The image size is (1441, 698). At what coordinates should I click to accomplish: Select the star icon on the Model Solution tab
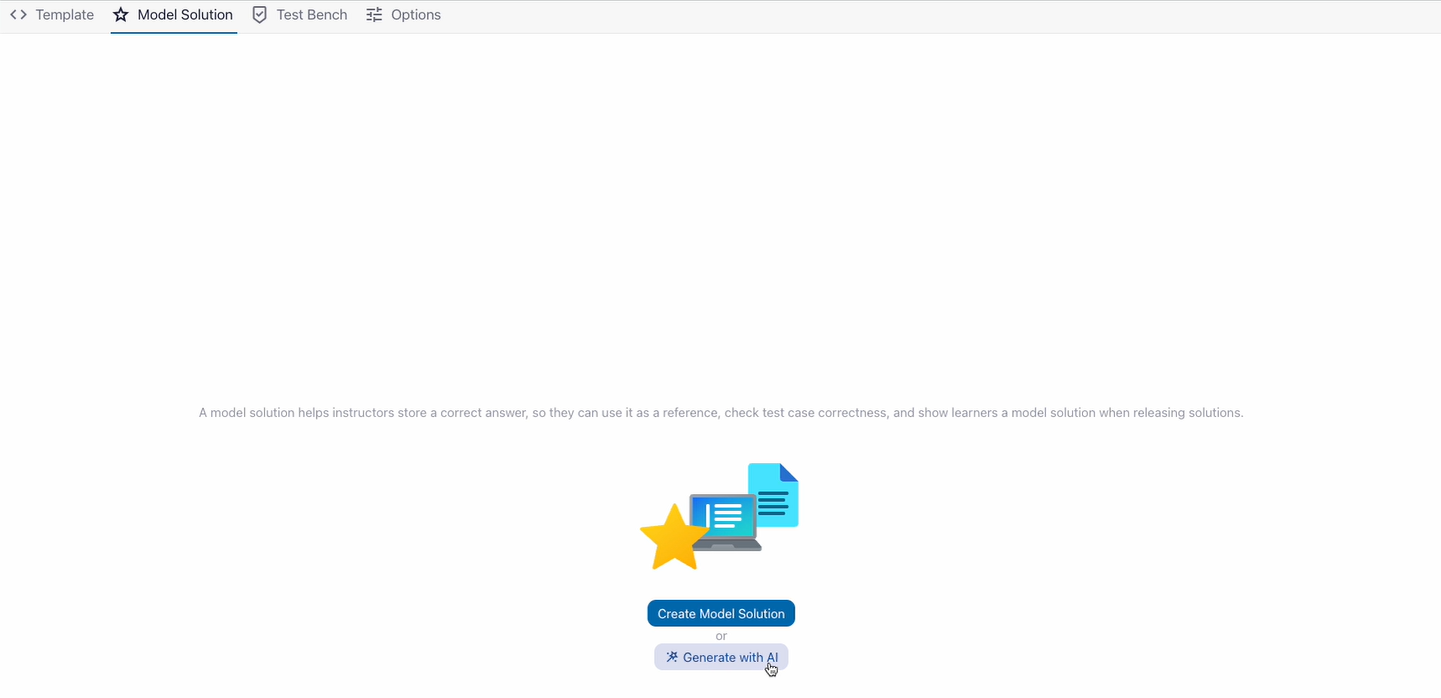point(120,14)
